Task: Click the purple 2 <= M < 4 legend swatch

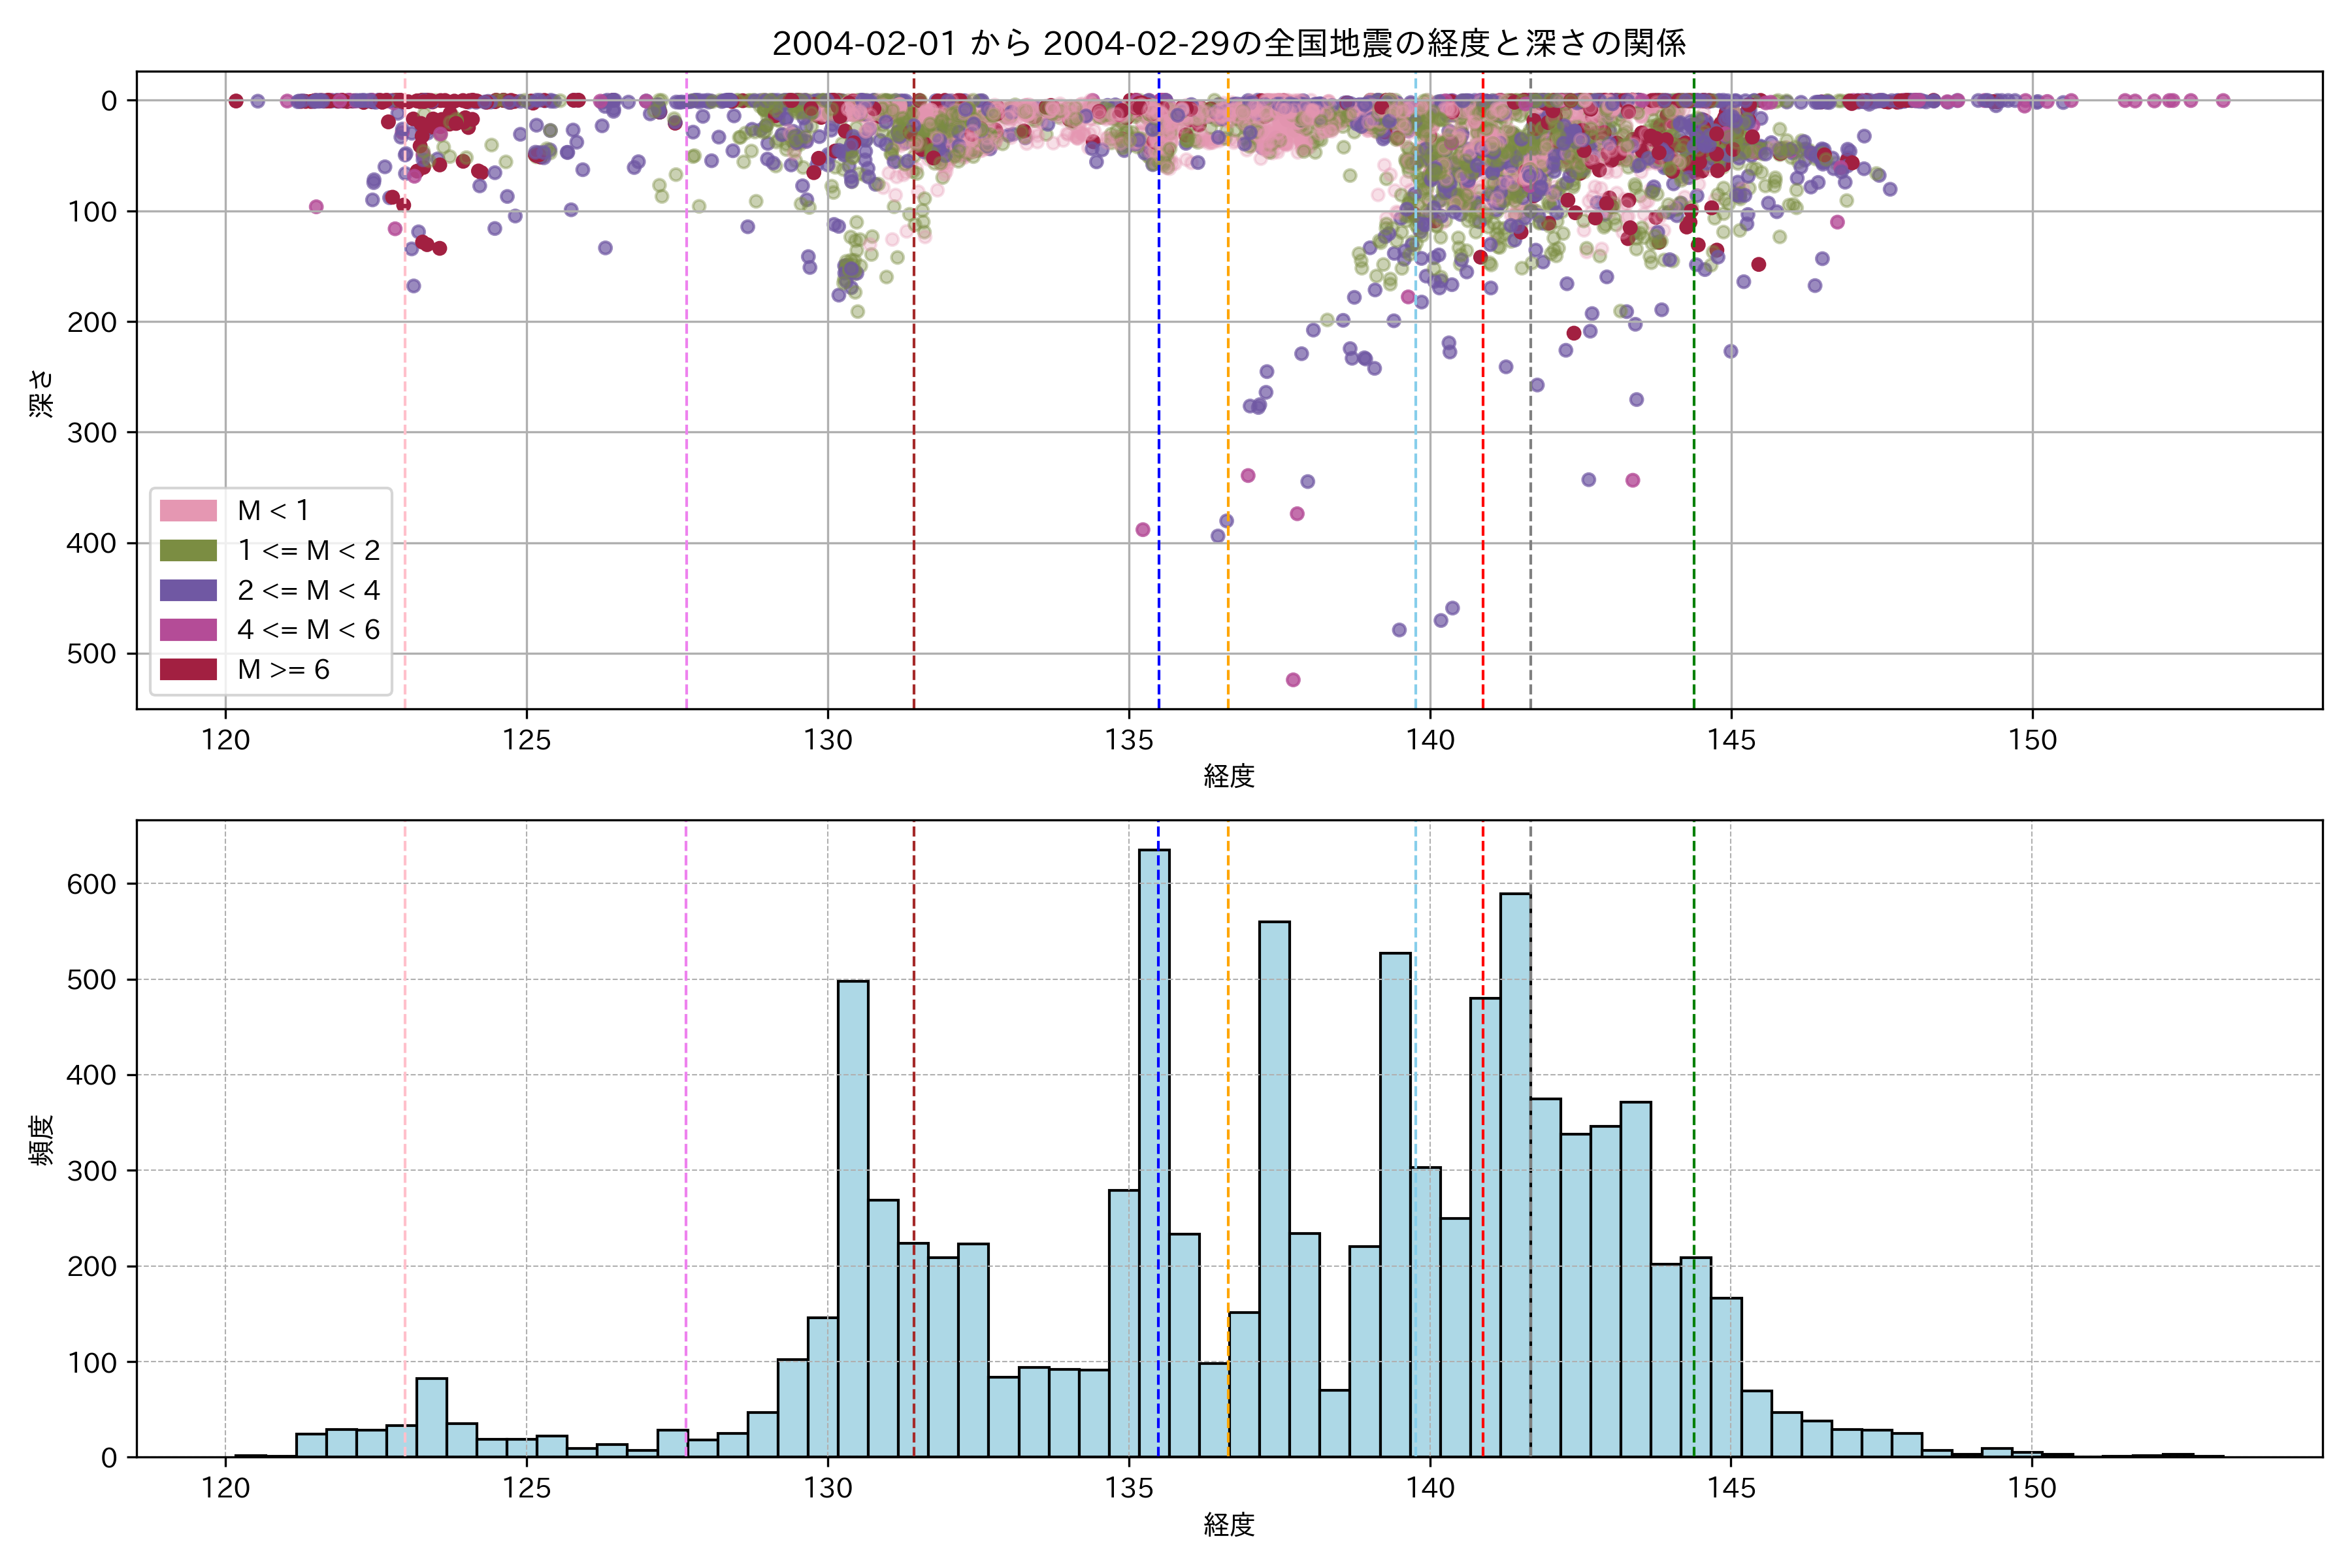Action: 188,590
